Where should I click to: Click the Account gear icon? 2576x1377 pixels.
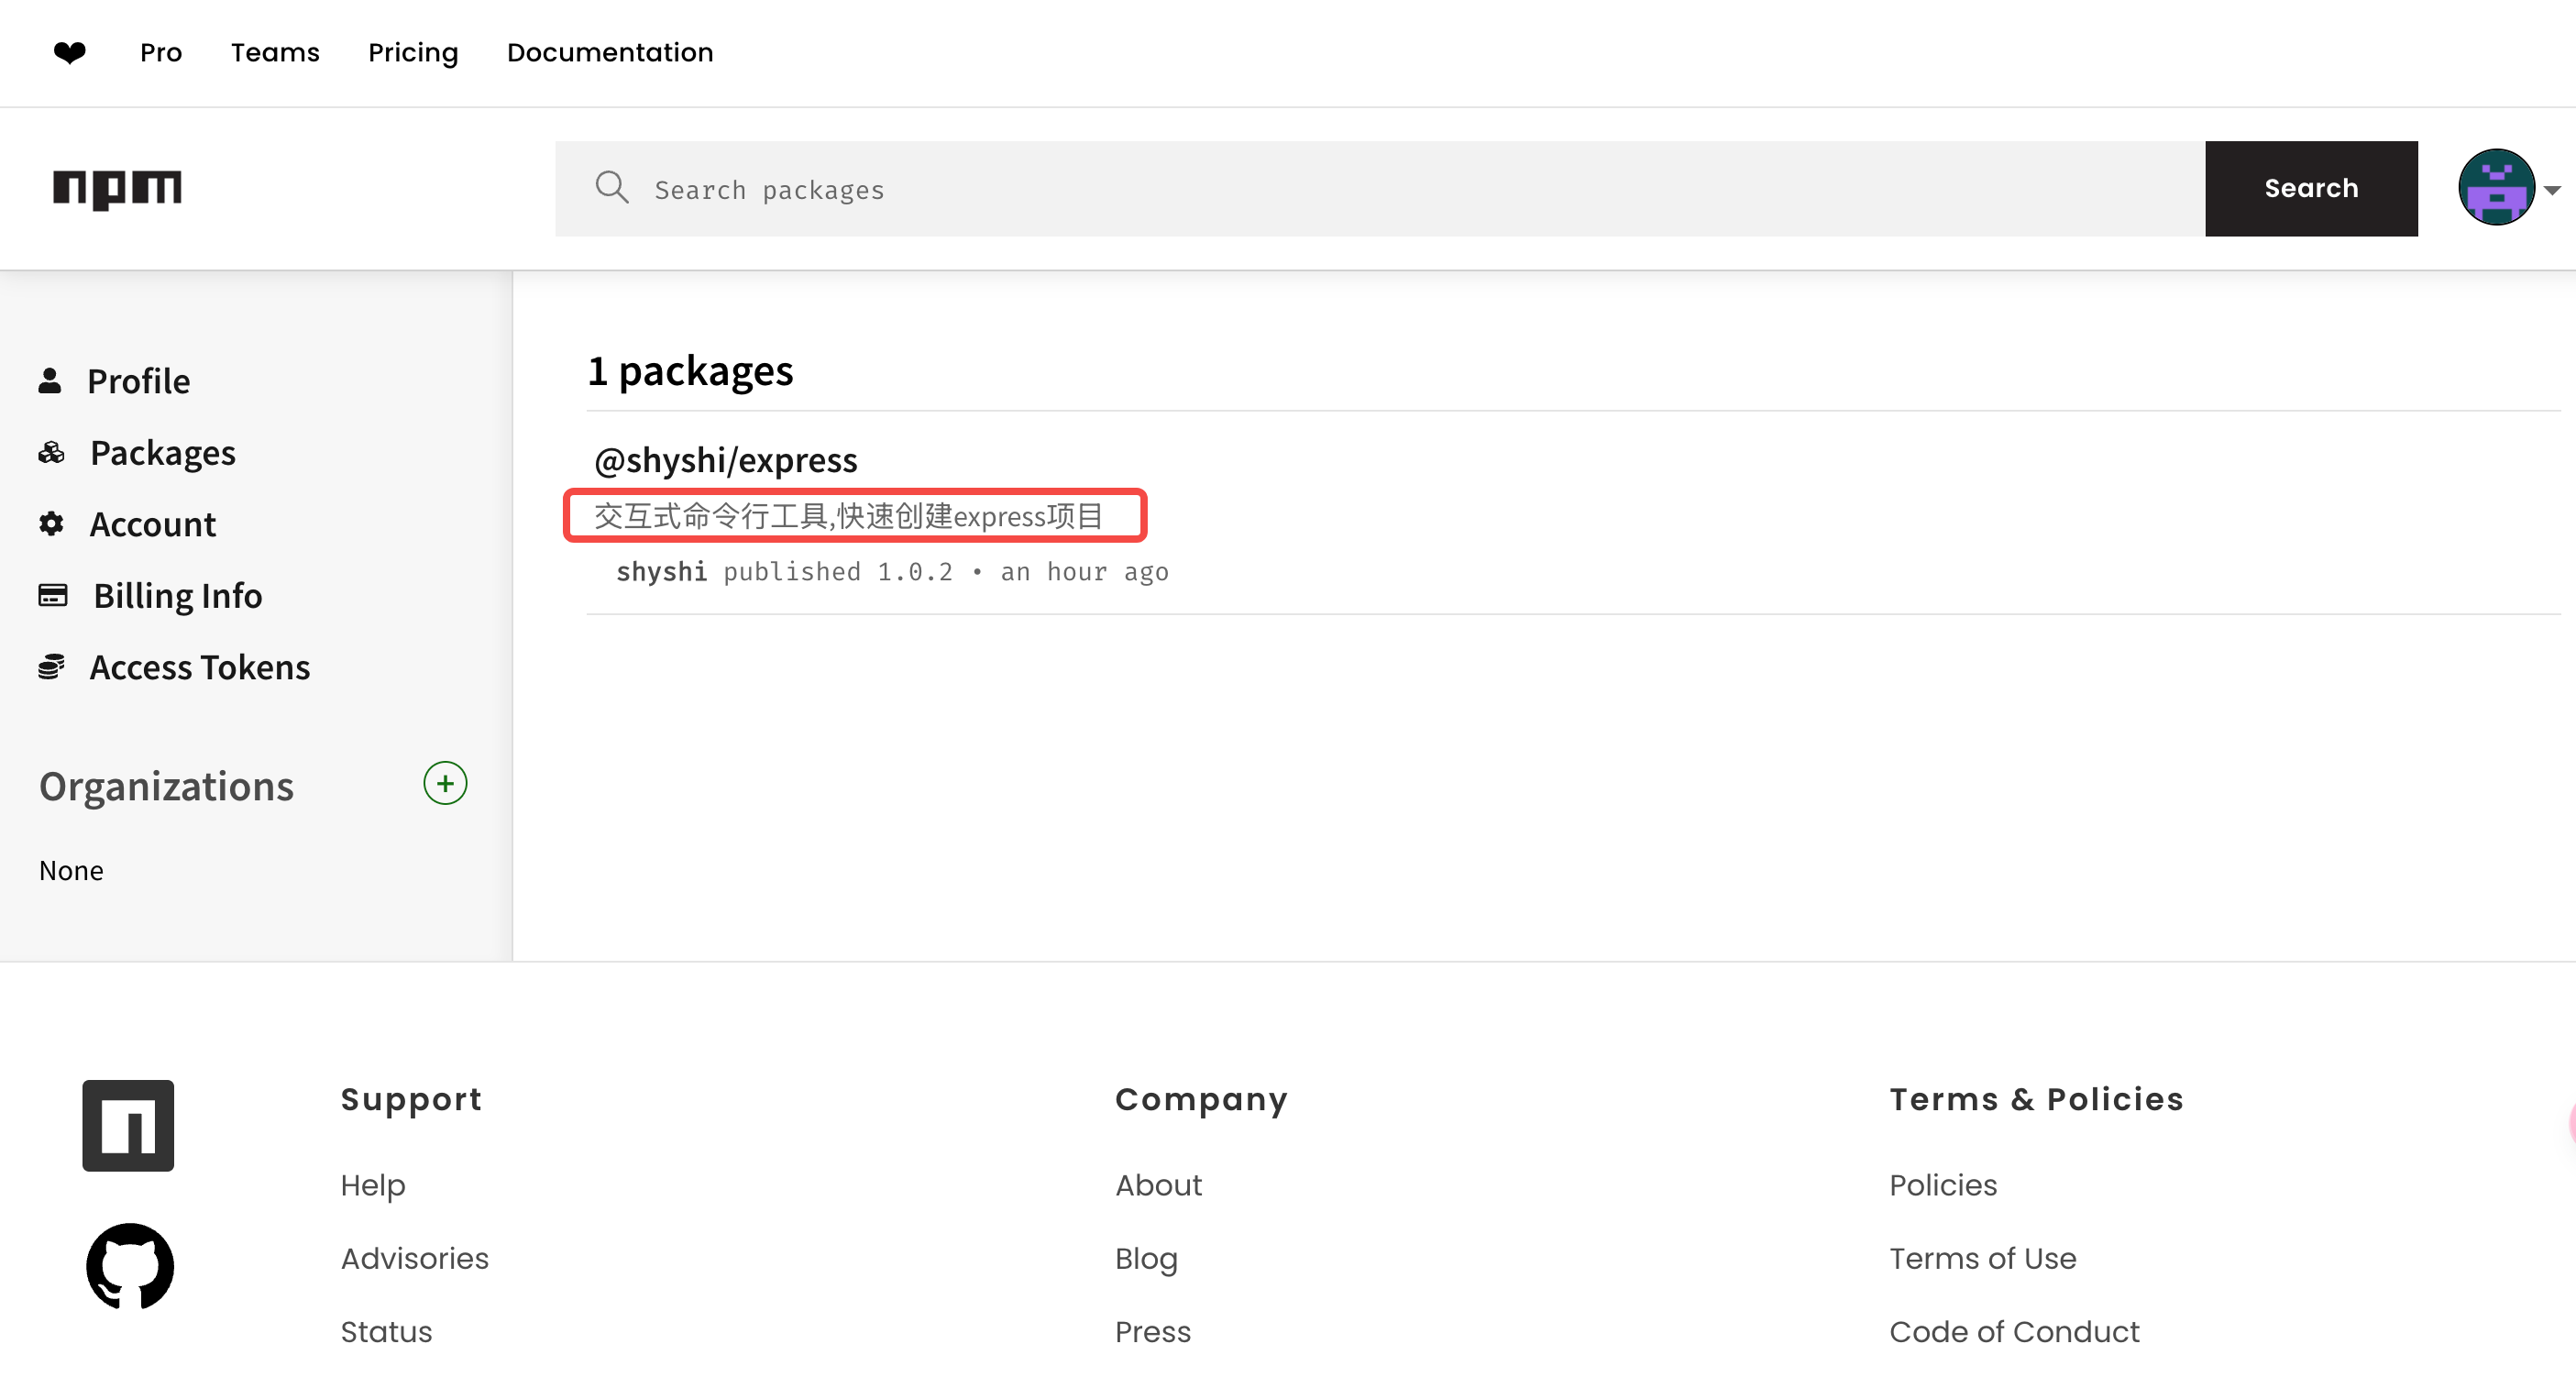pyautogui.click(x=51, y=523)
